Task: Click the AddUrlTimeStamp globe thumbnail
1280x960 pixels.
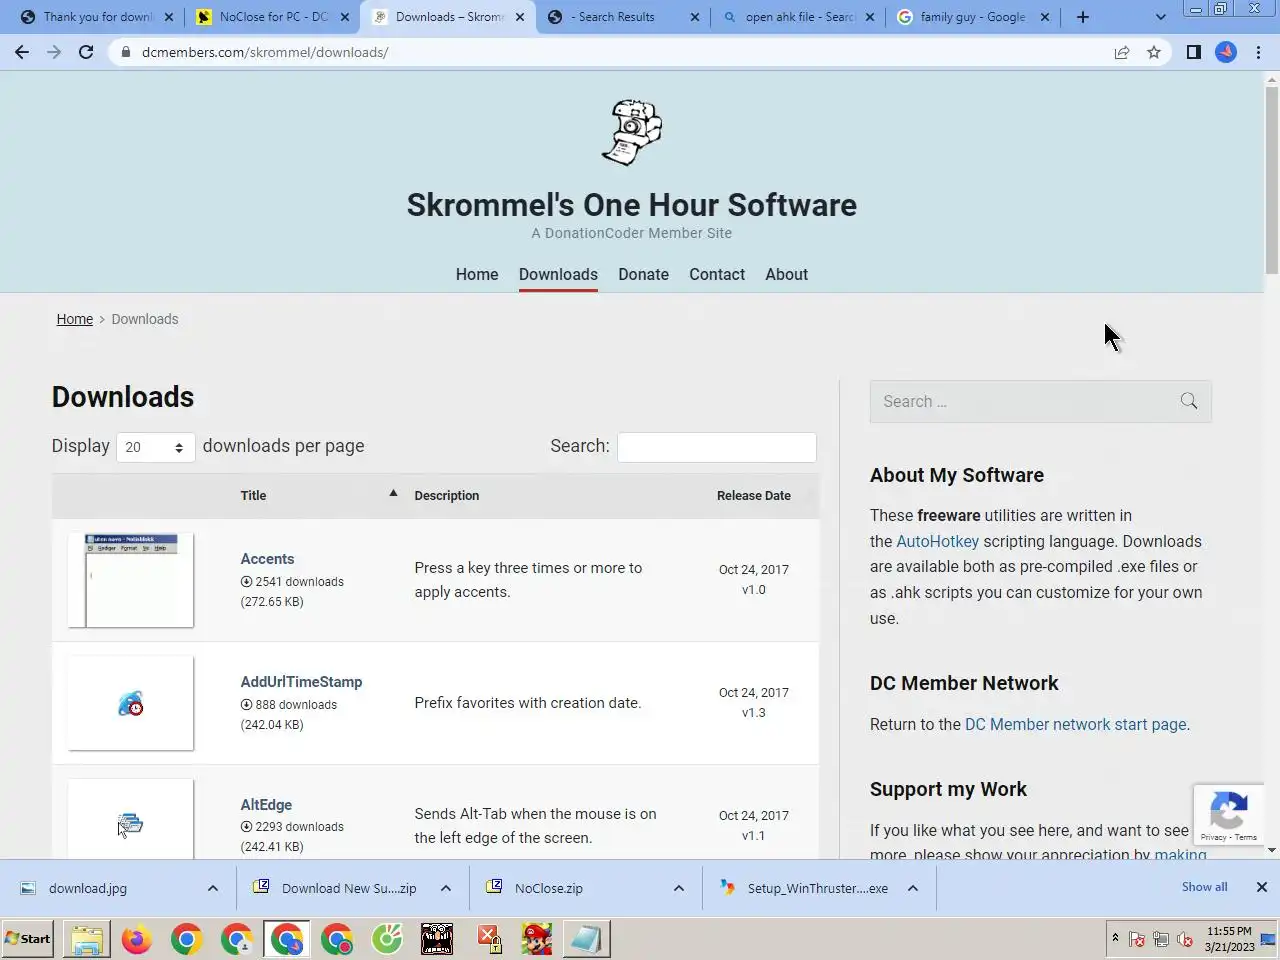Action: tap(131, 704)
